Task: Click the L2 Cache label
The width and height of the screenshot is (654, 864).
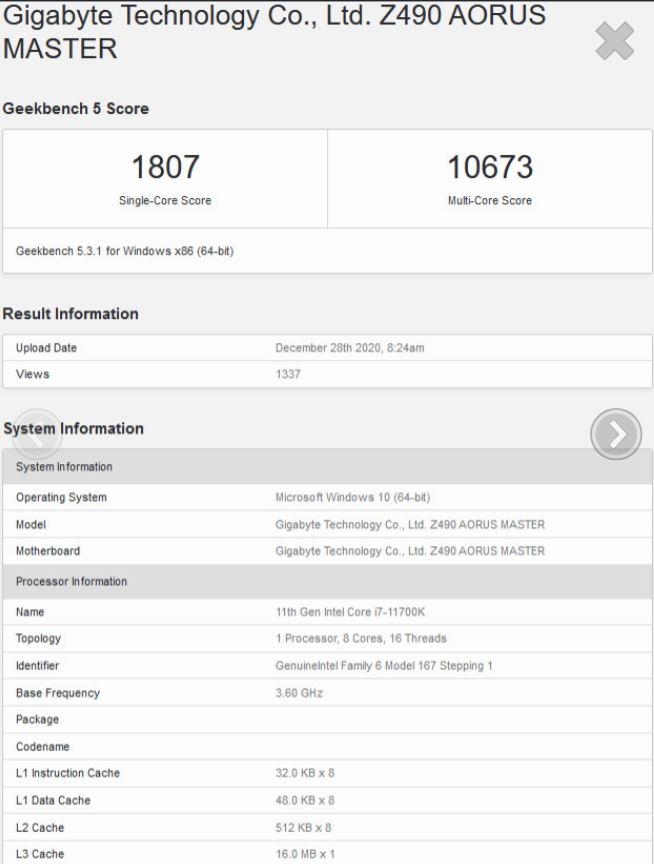Action: click(x=40, y=828)
